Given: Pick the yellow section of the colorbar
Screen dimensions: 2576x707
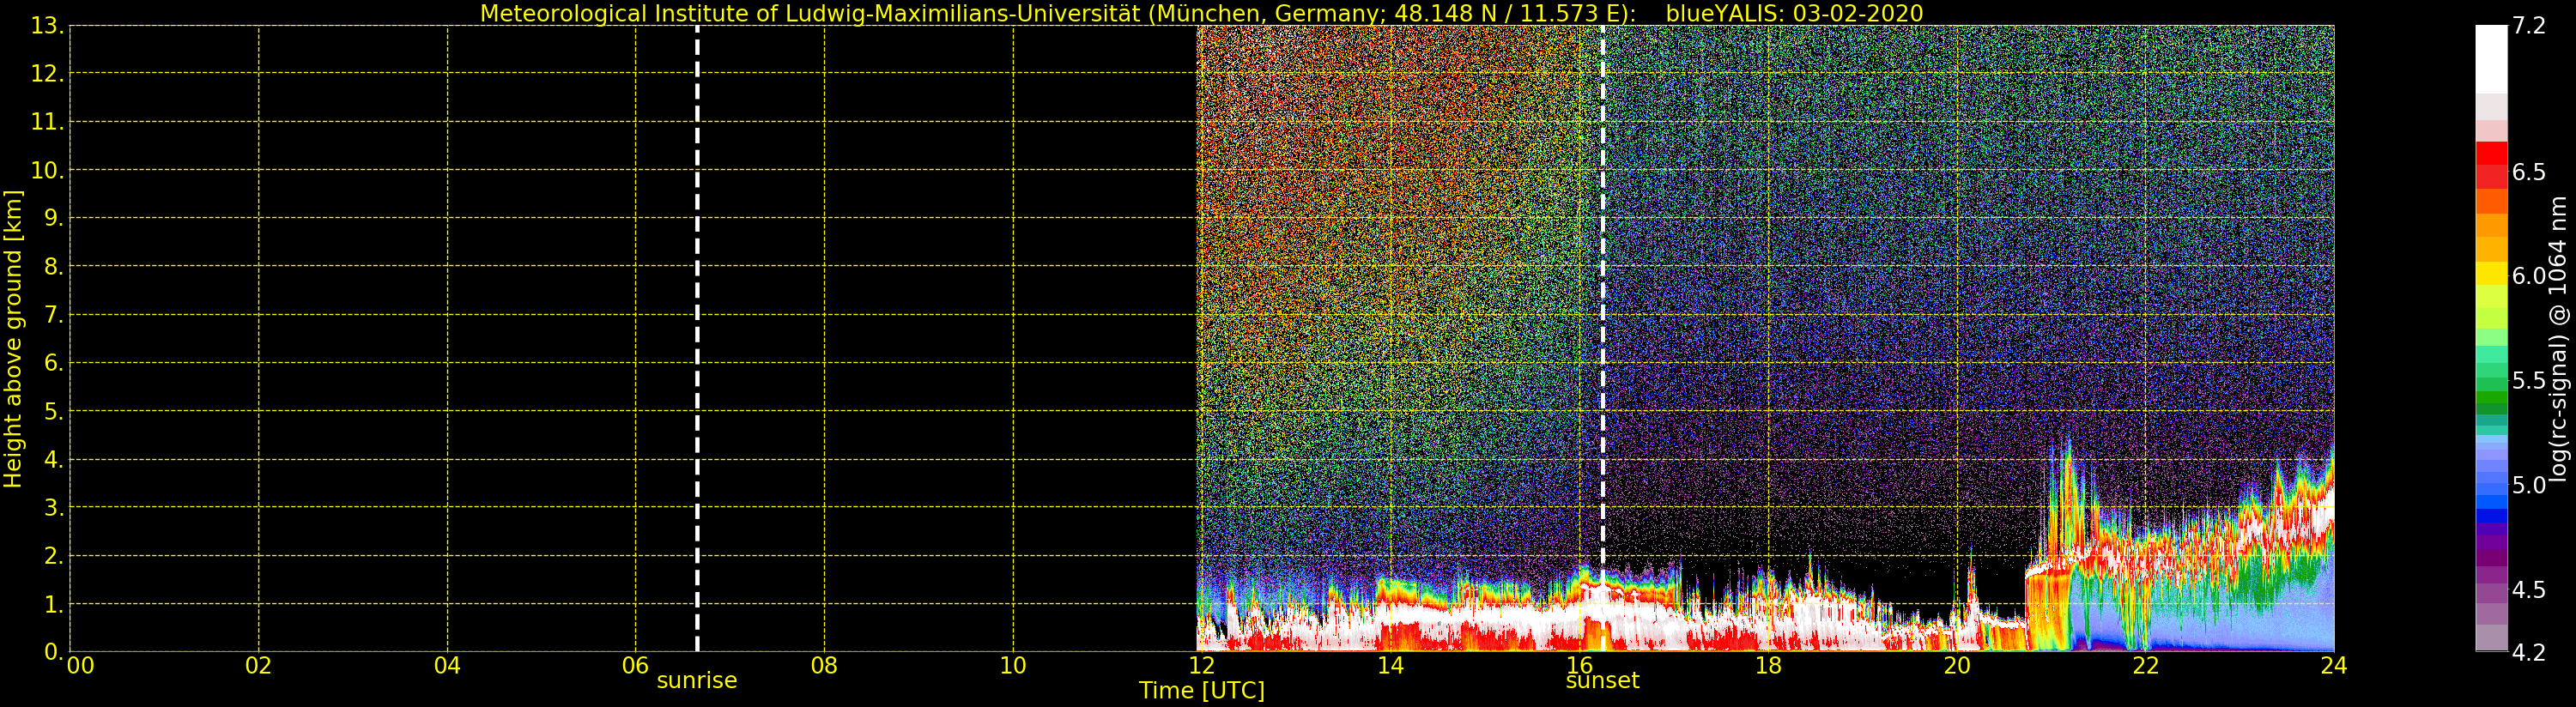Looking at the screenshot, I should pyautogui.click(x=2491, y=274).
